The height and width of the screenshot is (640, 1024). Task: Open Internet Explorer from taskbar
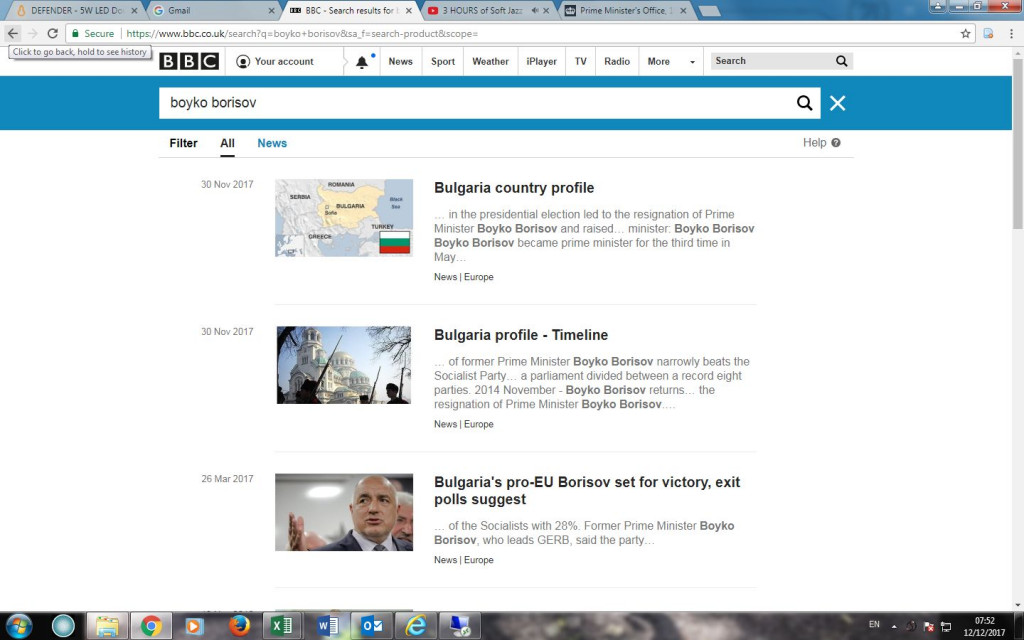(415, 626)
